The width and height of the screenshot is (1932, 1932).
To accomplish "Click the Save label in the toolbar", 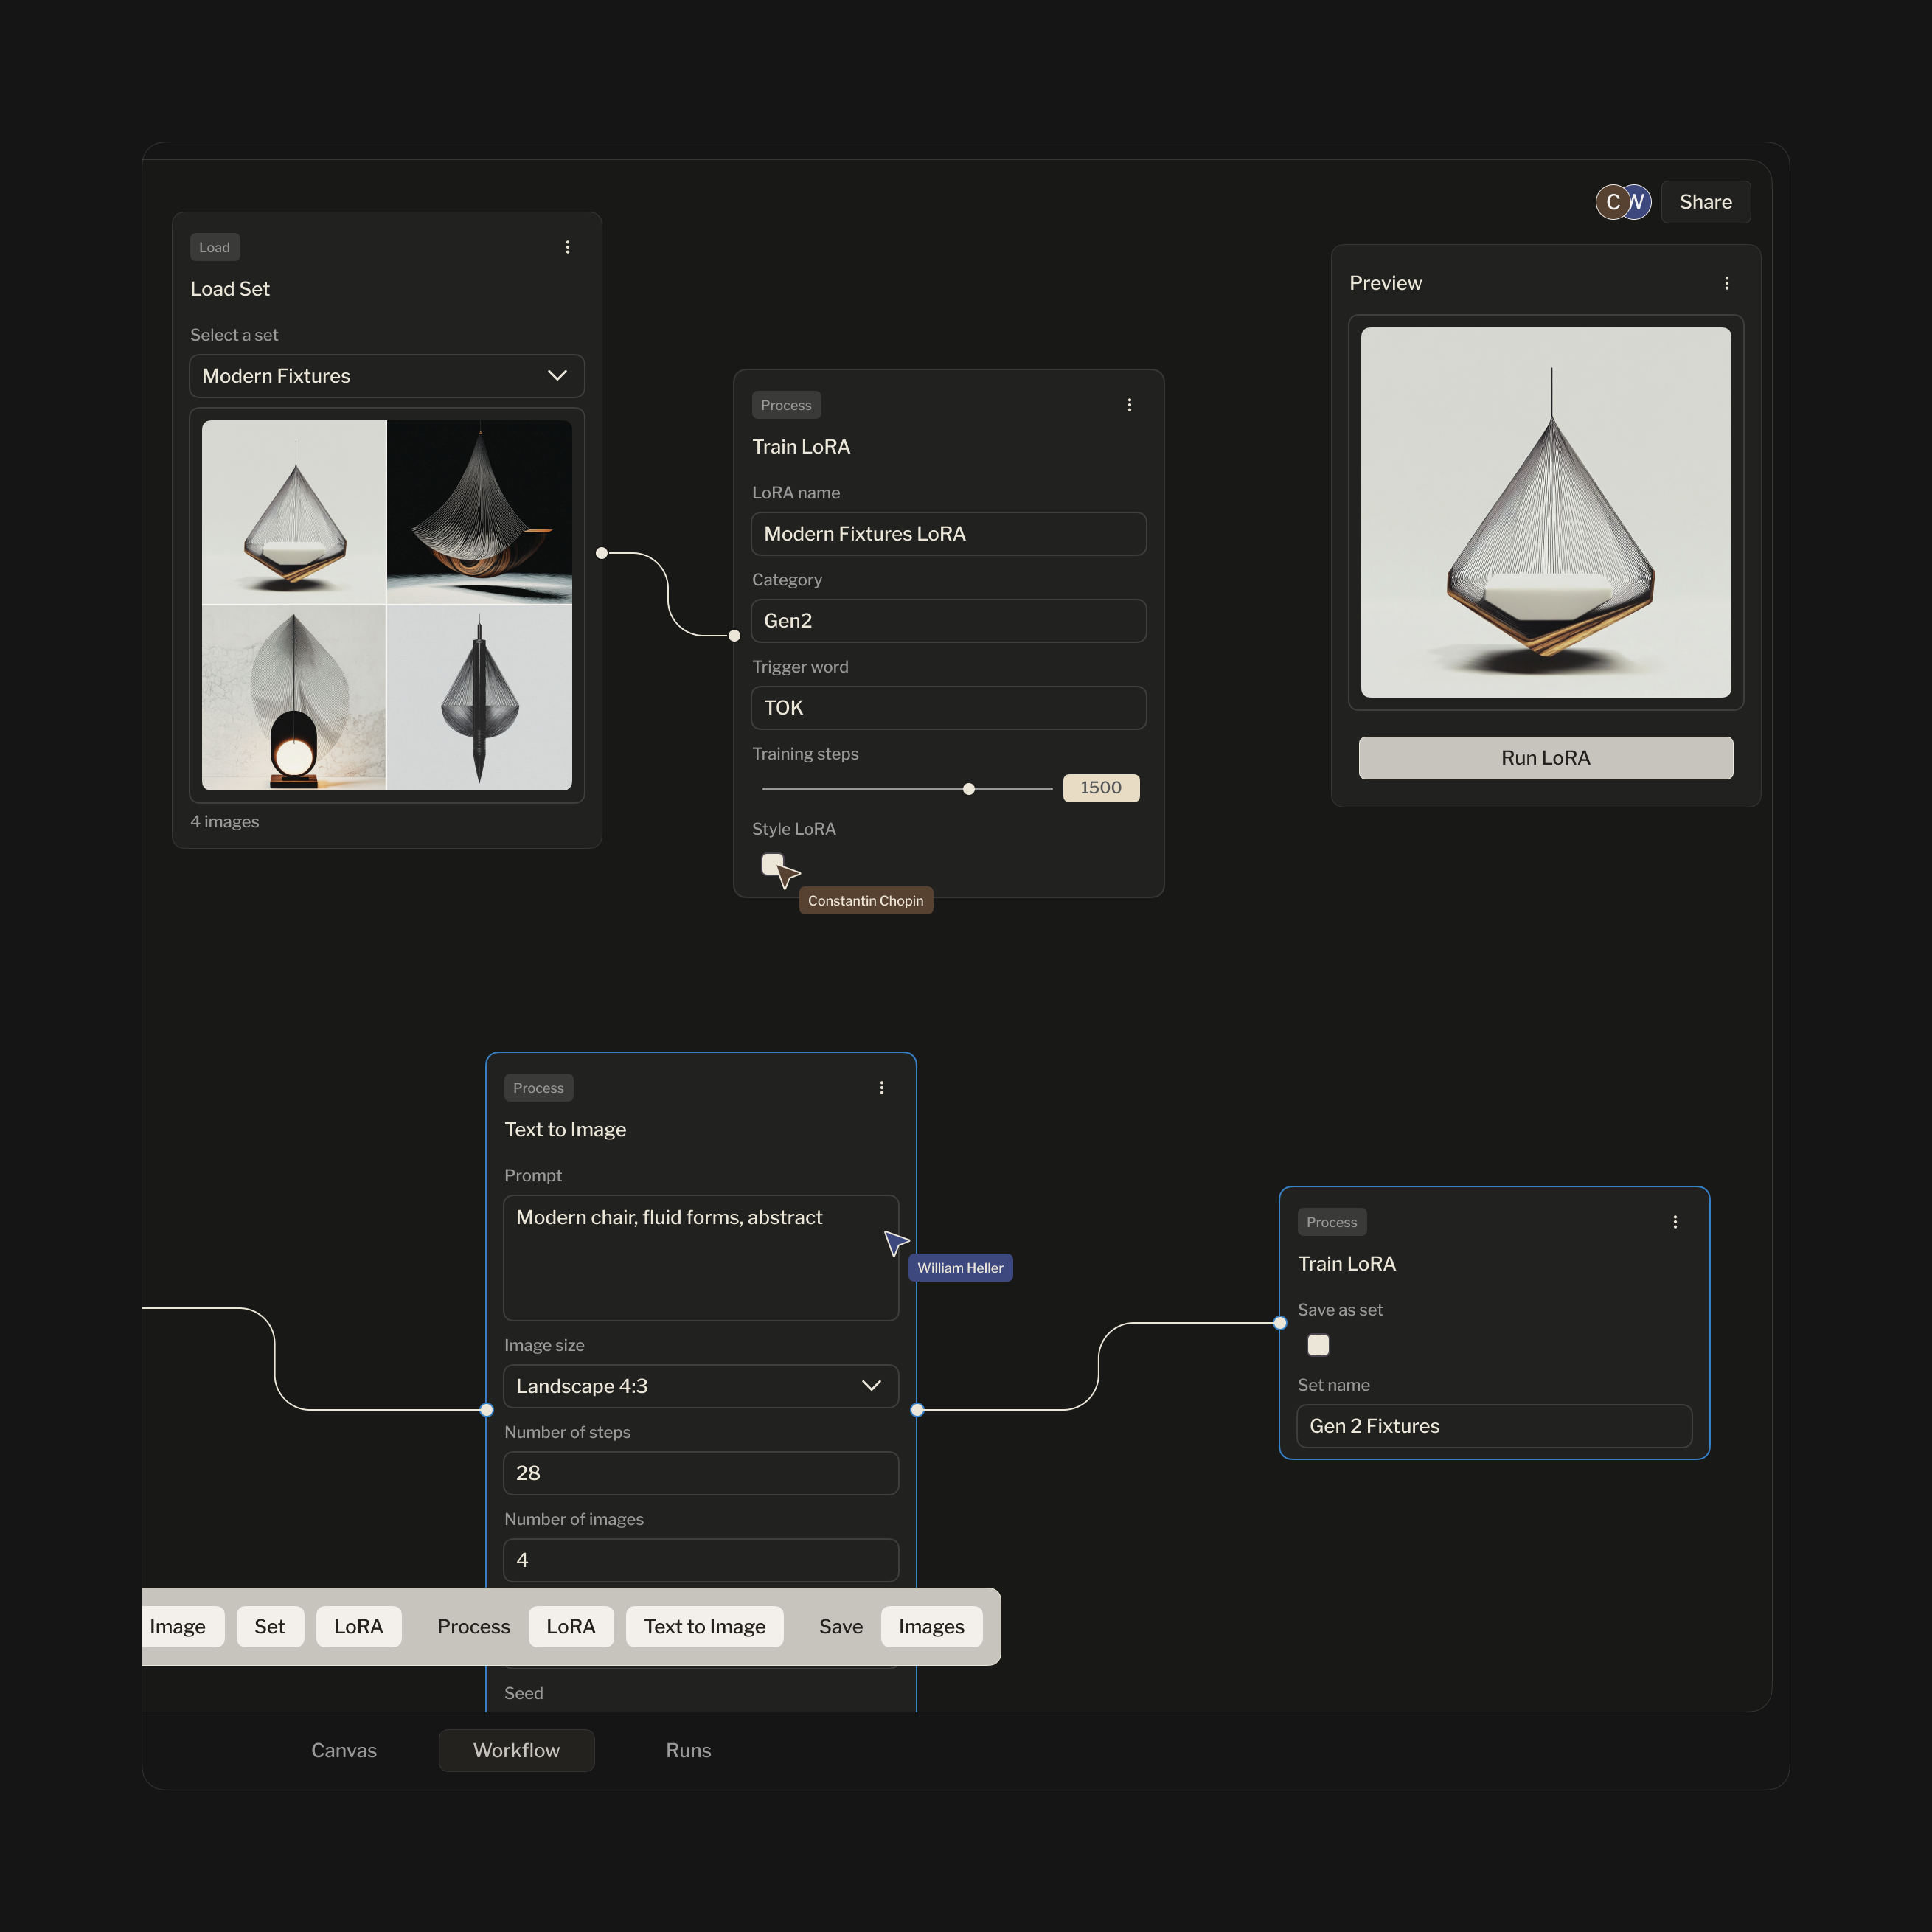I will [841, 1627].
